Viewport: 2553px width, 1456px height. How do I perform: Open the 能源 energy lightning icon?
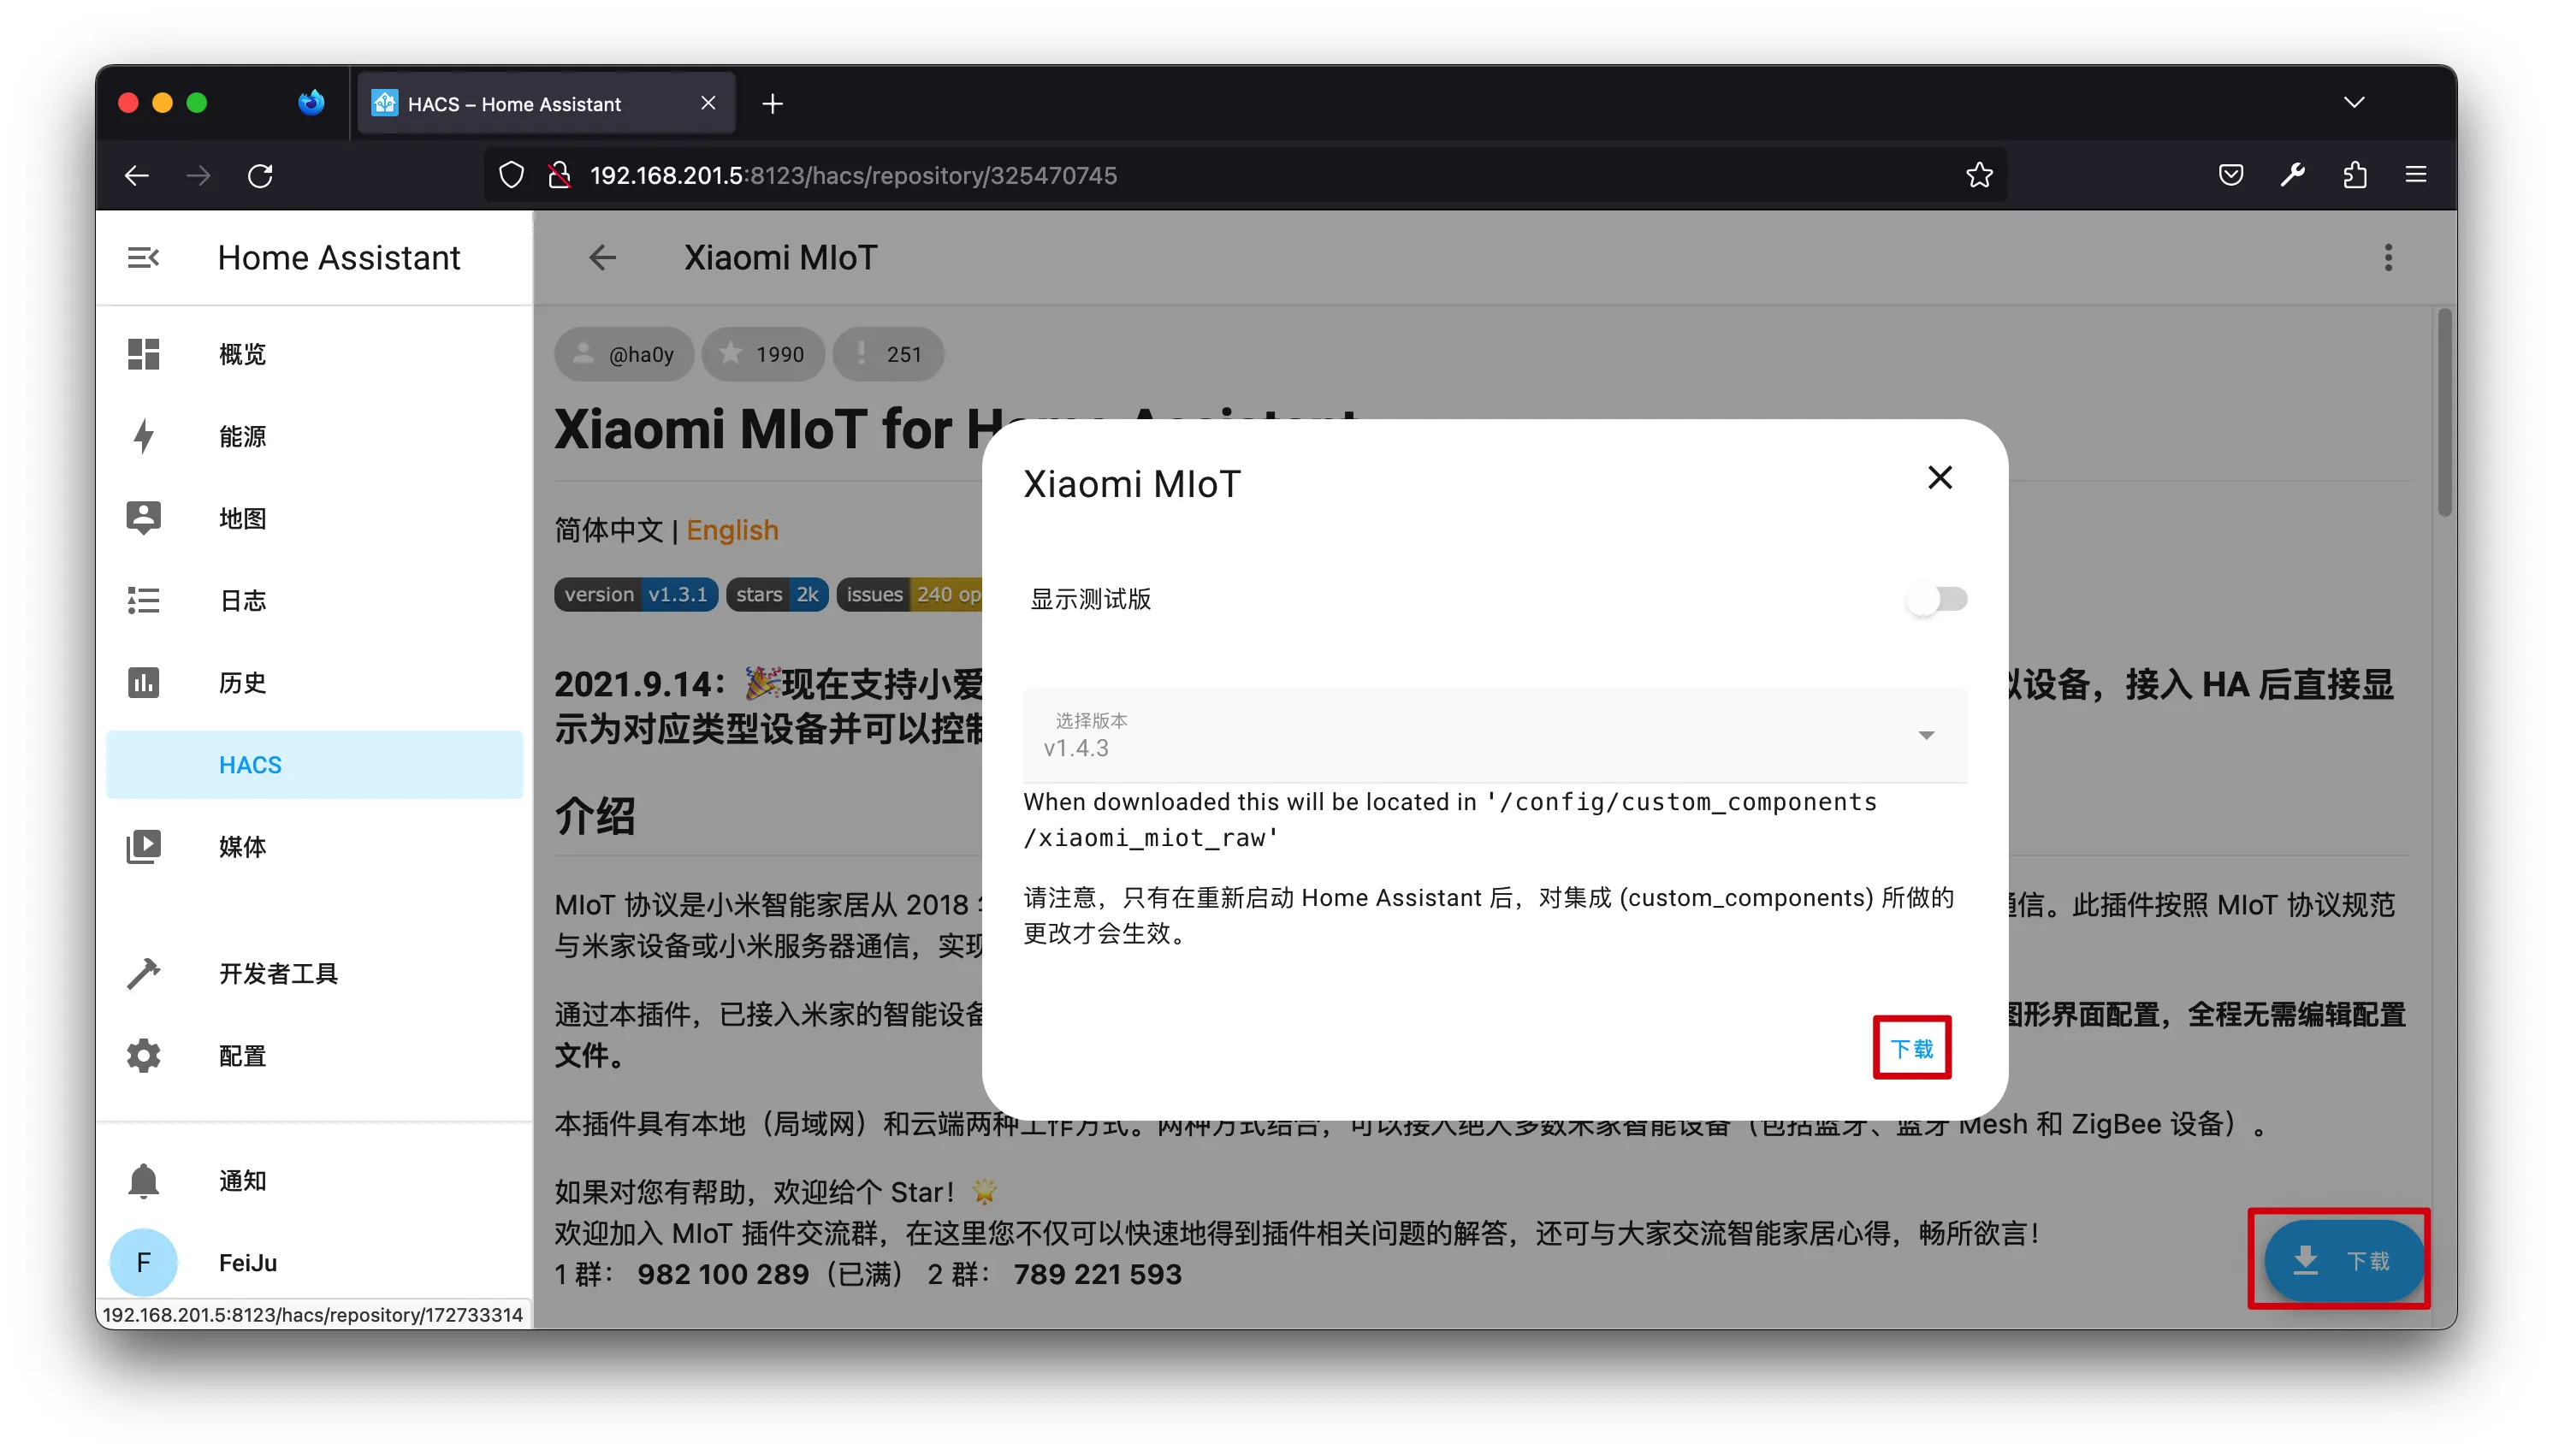click(x=143, y=436)
